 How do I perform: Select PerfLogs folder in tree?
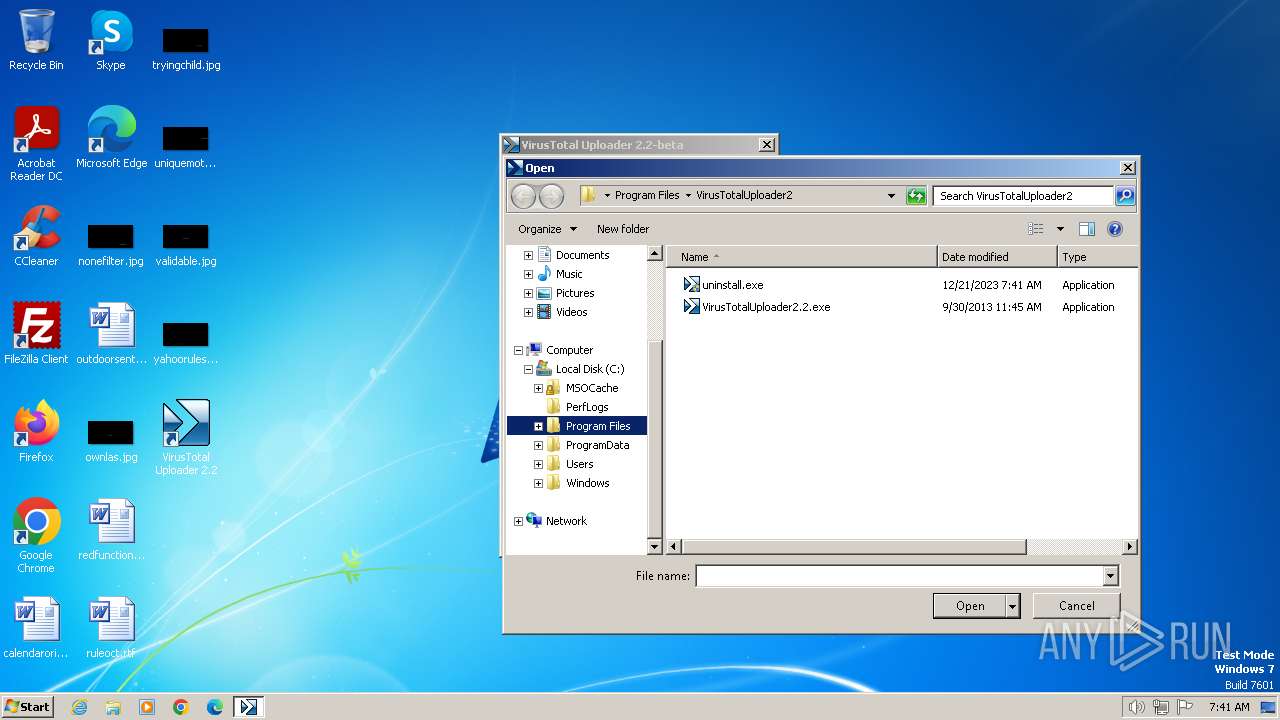(586, 407)
